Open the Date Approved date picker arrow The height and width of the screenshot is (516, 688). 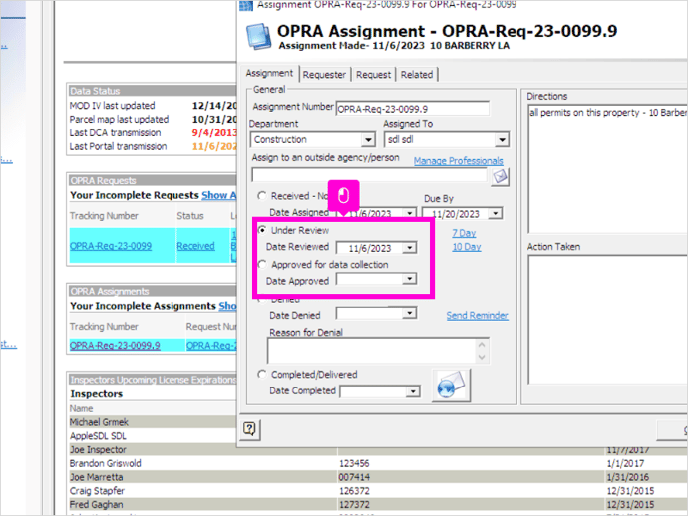409,279
